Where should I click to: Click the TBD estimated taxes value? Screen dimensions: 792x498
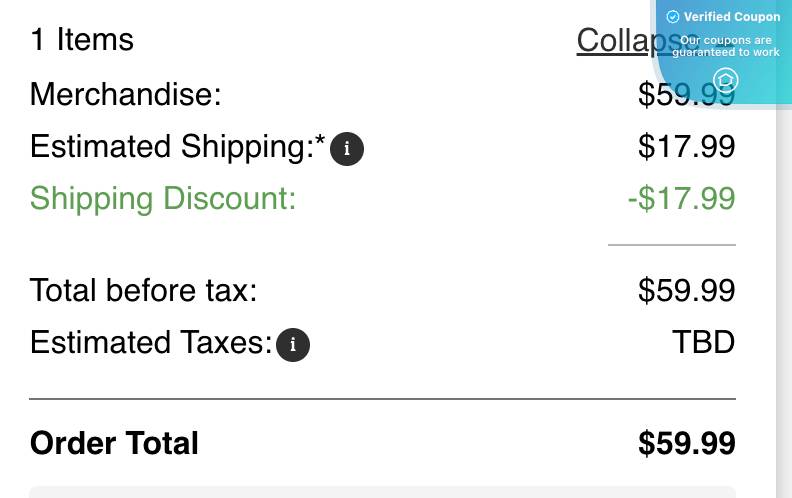(x=703, y=342)
